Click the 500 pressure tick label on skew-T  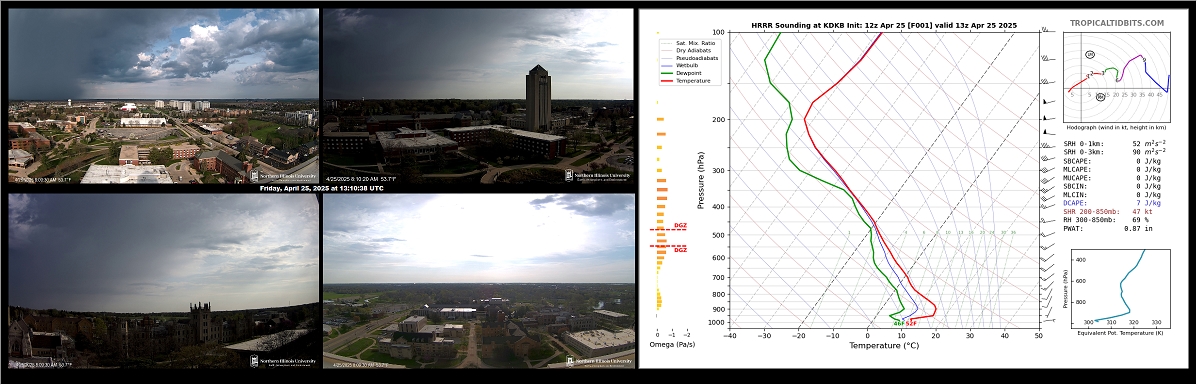718,235
